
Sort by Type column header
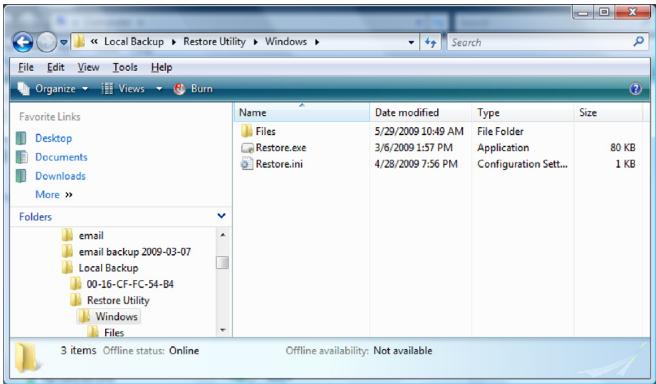(522, 113)
